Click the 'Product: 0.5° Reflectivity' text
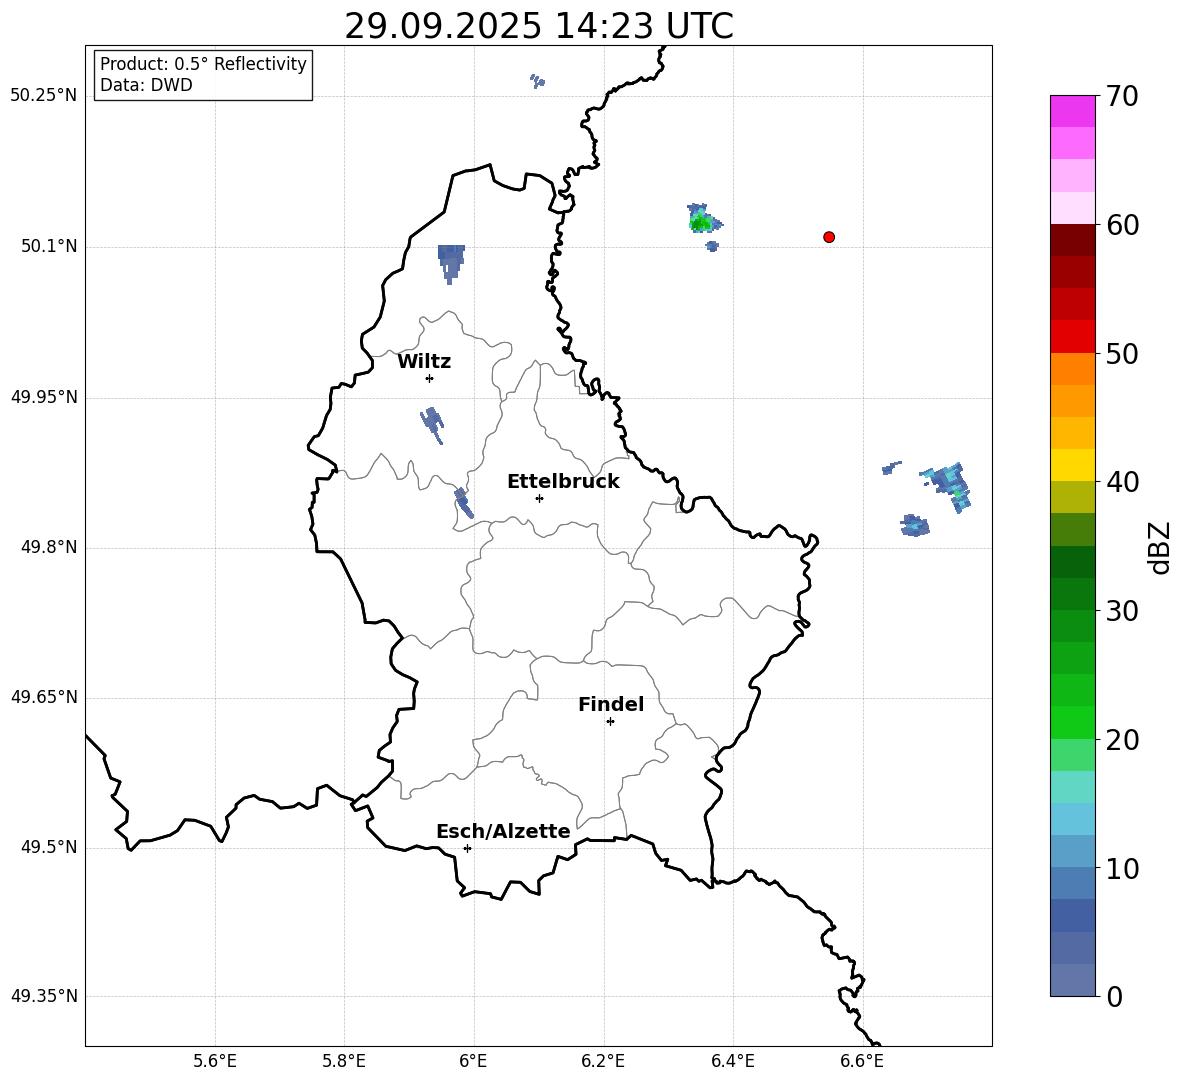This screenshot has width=1184, height=1081. (x=203, y=63)
